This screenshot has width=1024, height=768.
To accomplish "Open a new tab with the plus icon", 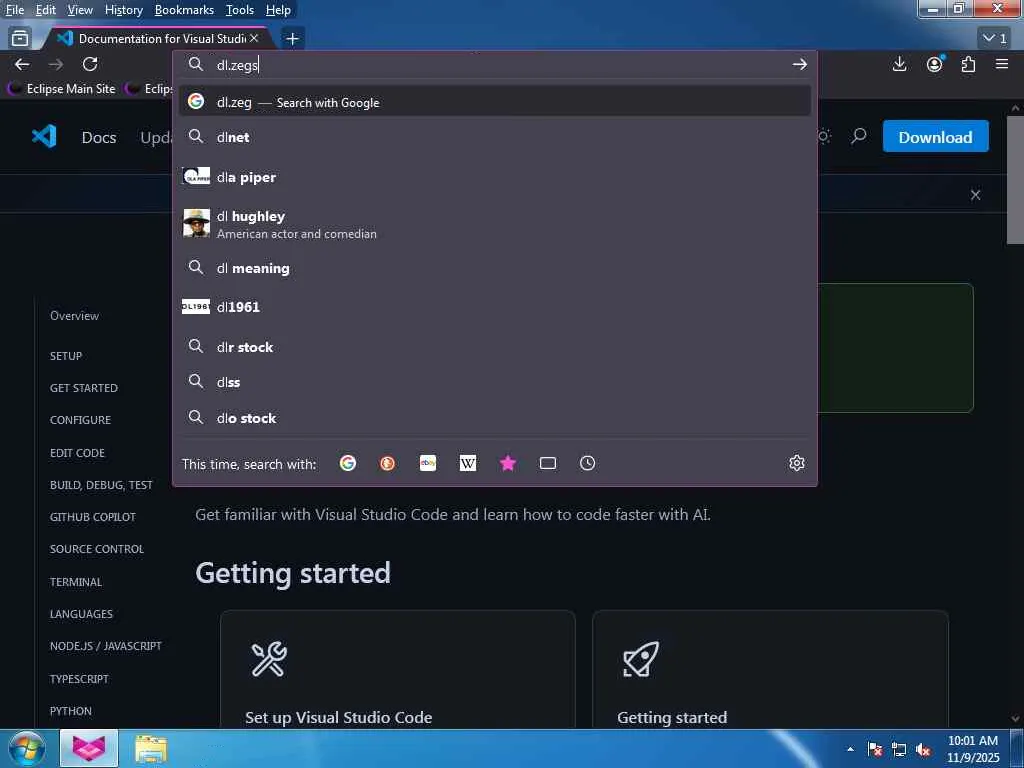I will pyautogui.click(x=293, y=39).
